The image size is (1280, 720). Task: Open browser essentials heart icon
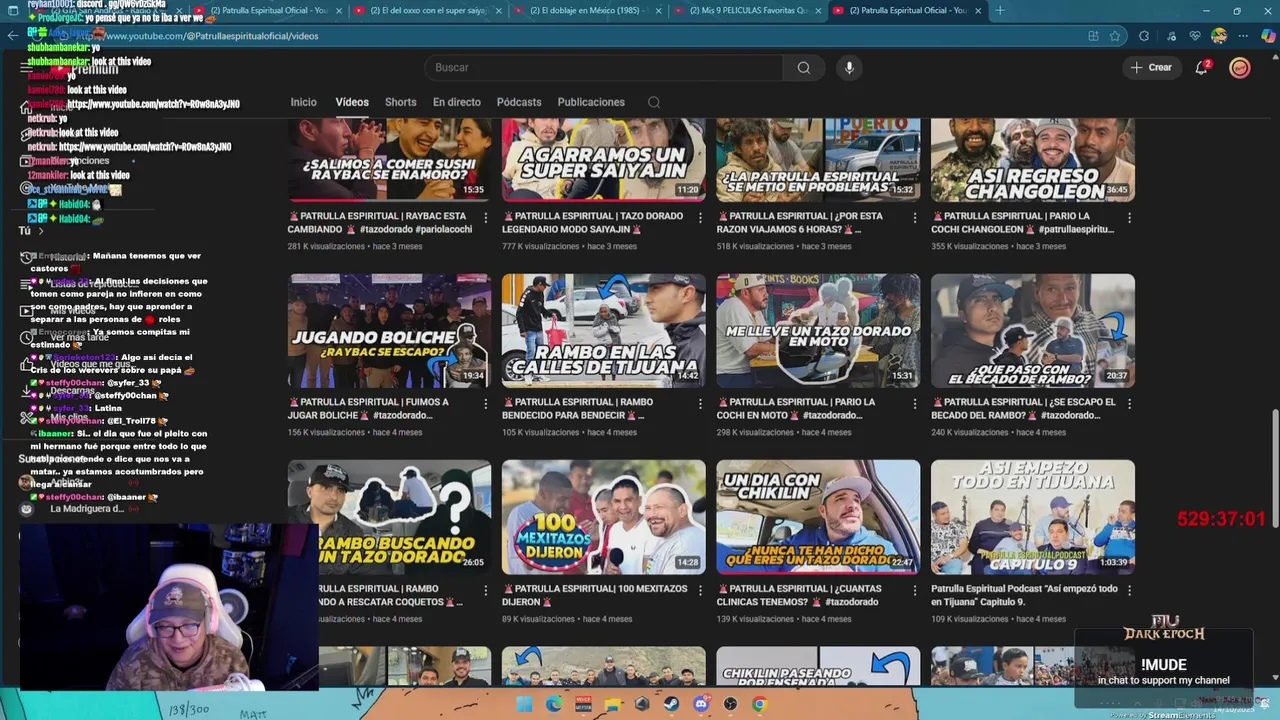pyautogui.click(x=1195, y=36)
